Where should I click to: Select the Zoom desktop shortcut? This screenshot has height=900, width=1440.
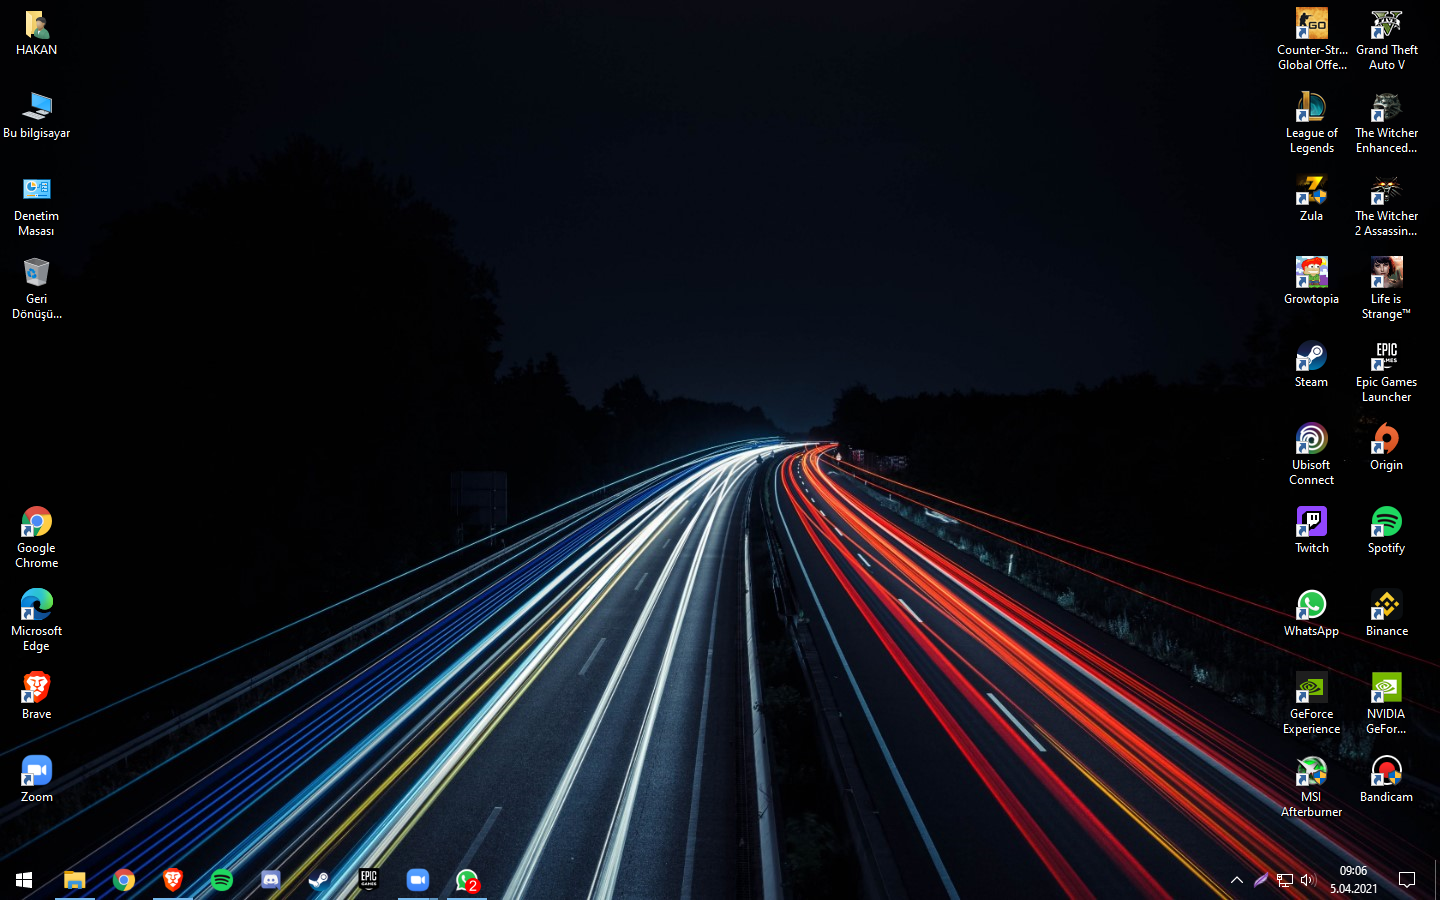click(x=36, y=780)
